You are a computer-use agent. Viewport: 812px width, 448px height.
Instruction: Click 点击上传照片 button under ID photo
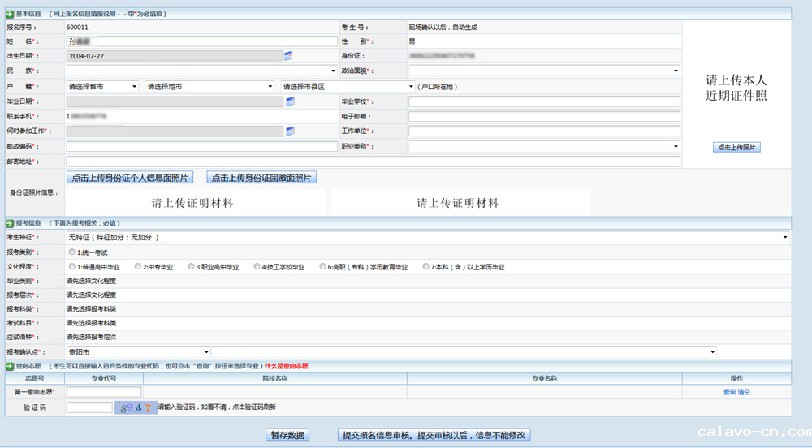(x=737, y=147)
